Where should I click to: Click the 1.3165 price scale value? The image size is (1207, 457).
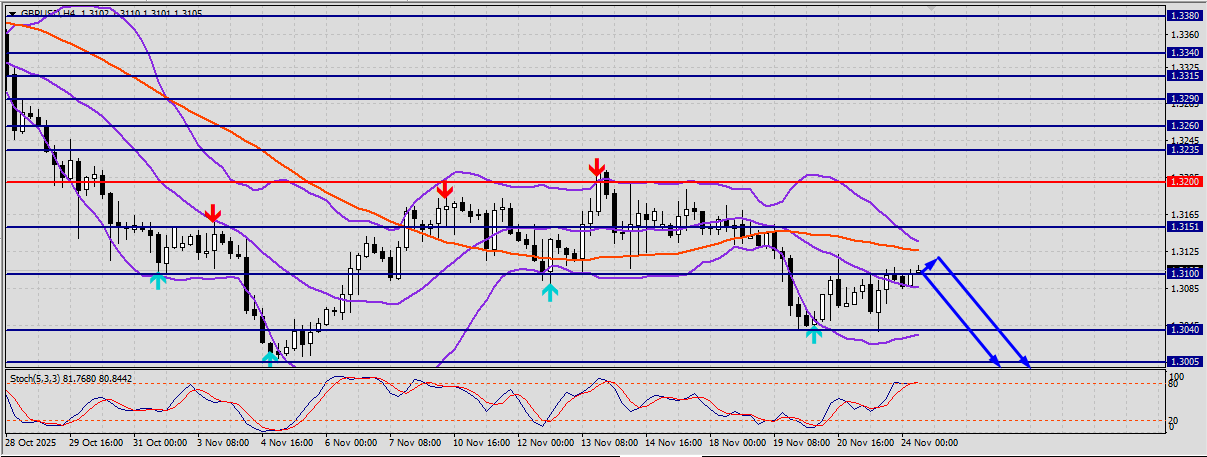pos(1185,214)
